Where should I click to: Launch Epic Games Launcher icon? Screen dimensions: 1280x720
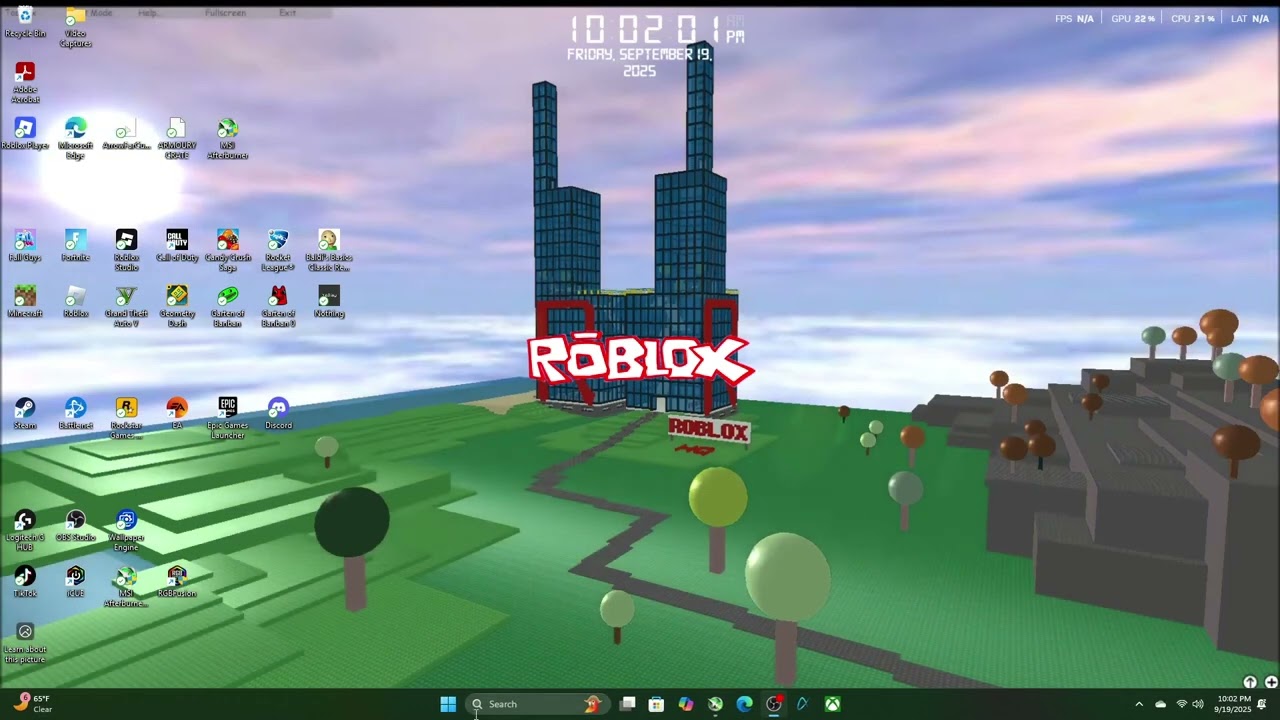pos(228,418)
